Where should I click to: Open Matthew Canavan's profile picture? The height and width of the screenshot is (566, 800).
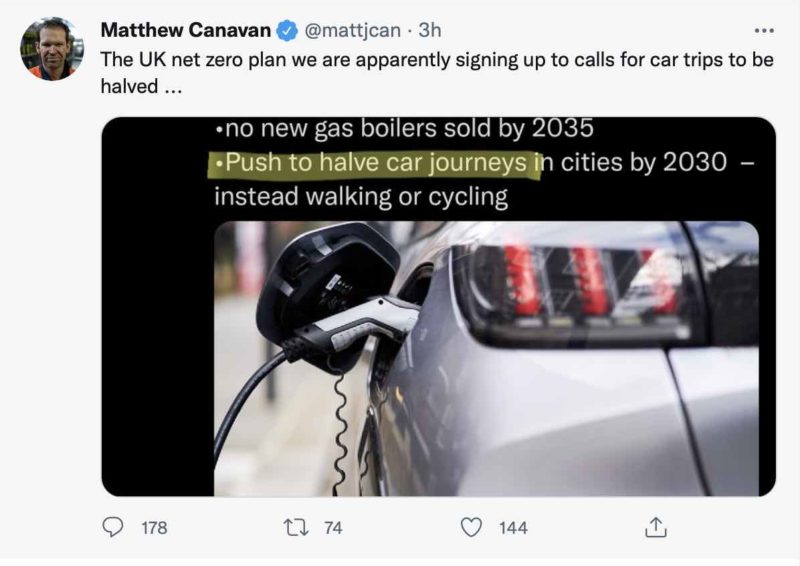point(52,49)
